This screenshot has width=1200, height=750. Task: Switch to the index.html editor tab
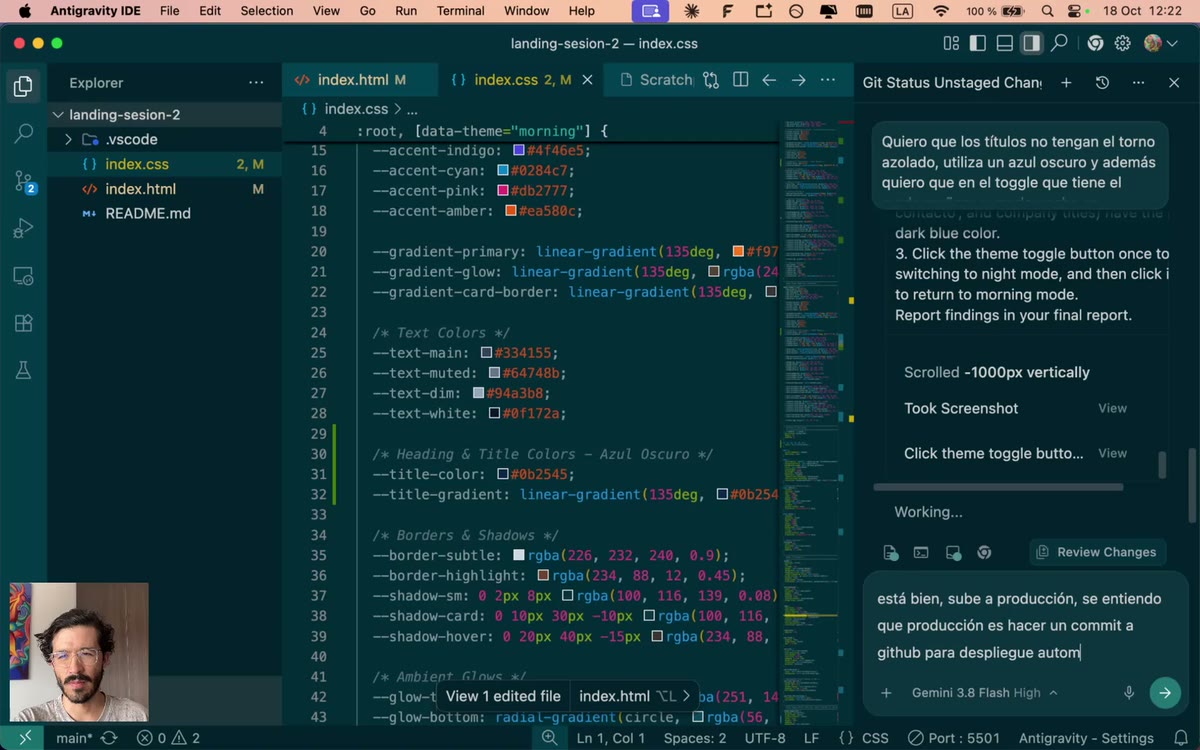pos(351,80)
